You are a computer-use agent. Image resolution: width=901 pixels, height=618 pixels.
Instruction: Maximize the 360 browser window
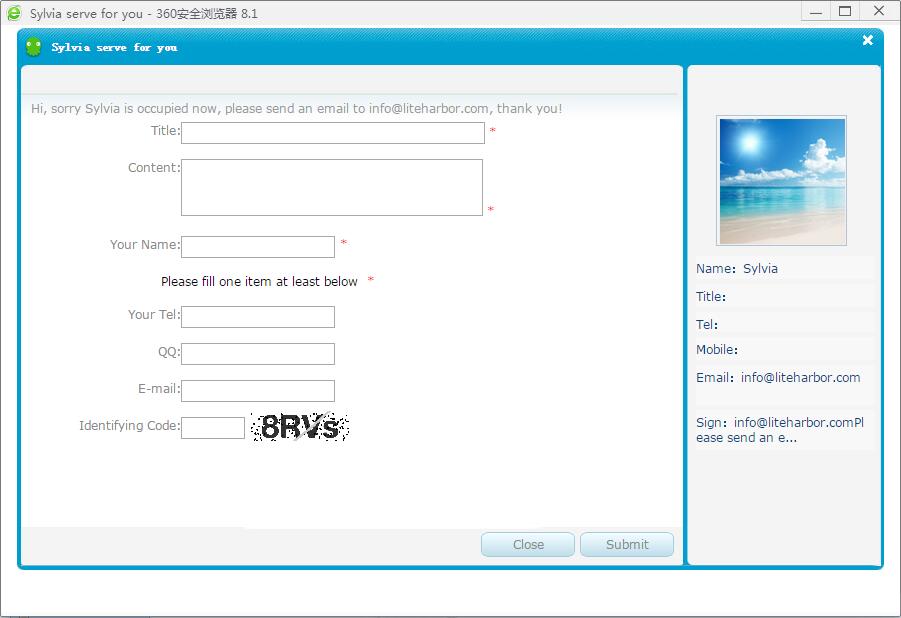845,11
